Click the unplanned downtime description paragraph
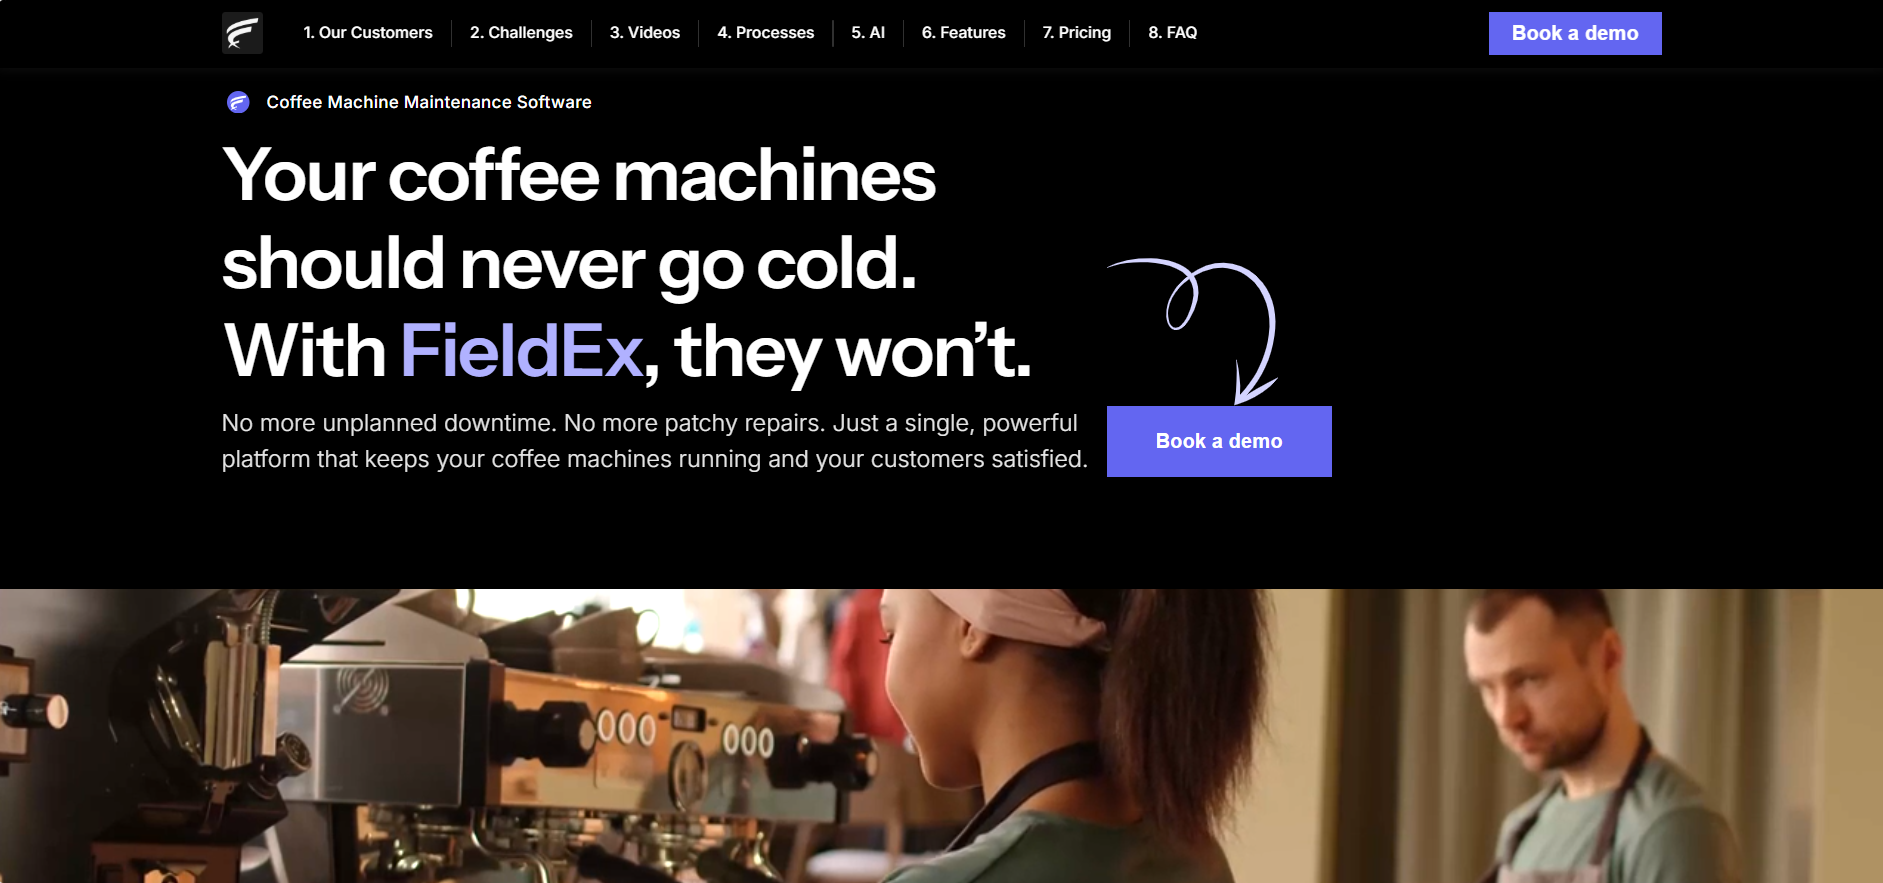Image resolution: width=1883 pixels, height=883 pixels. coord(654,441)
